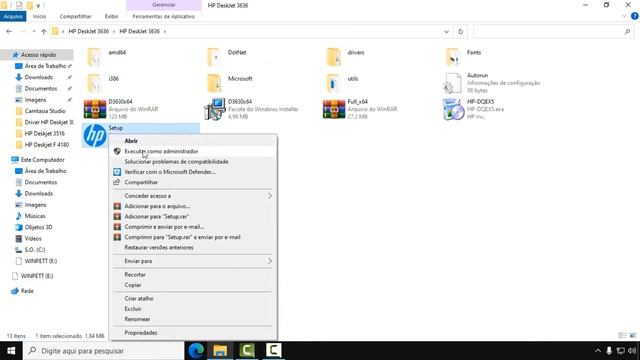Open the Início ribbon tab

[39, 16]
